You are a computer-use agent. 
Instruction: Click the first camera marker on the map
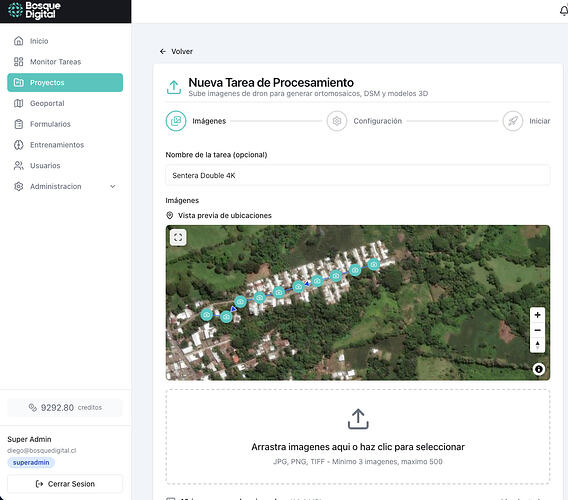(207, 315)
